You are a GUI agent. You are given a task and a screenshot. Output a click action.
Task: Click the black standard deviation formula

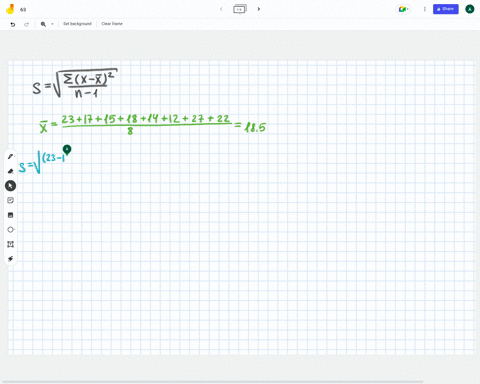75,84
